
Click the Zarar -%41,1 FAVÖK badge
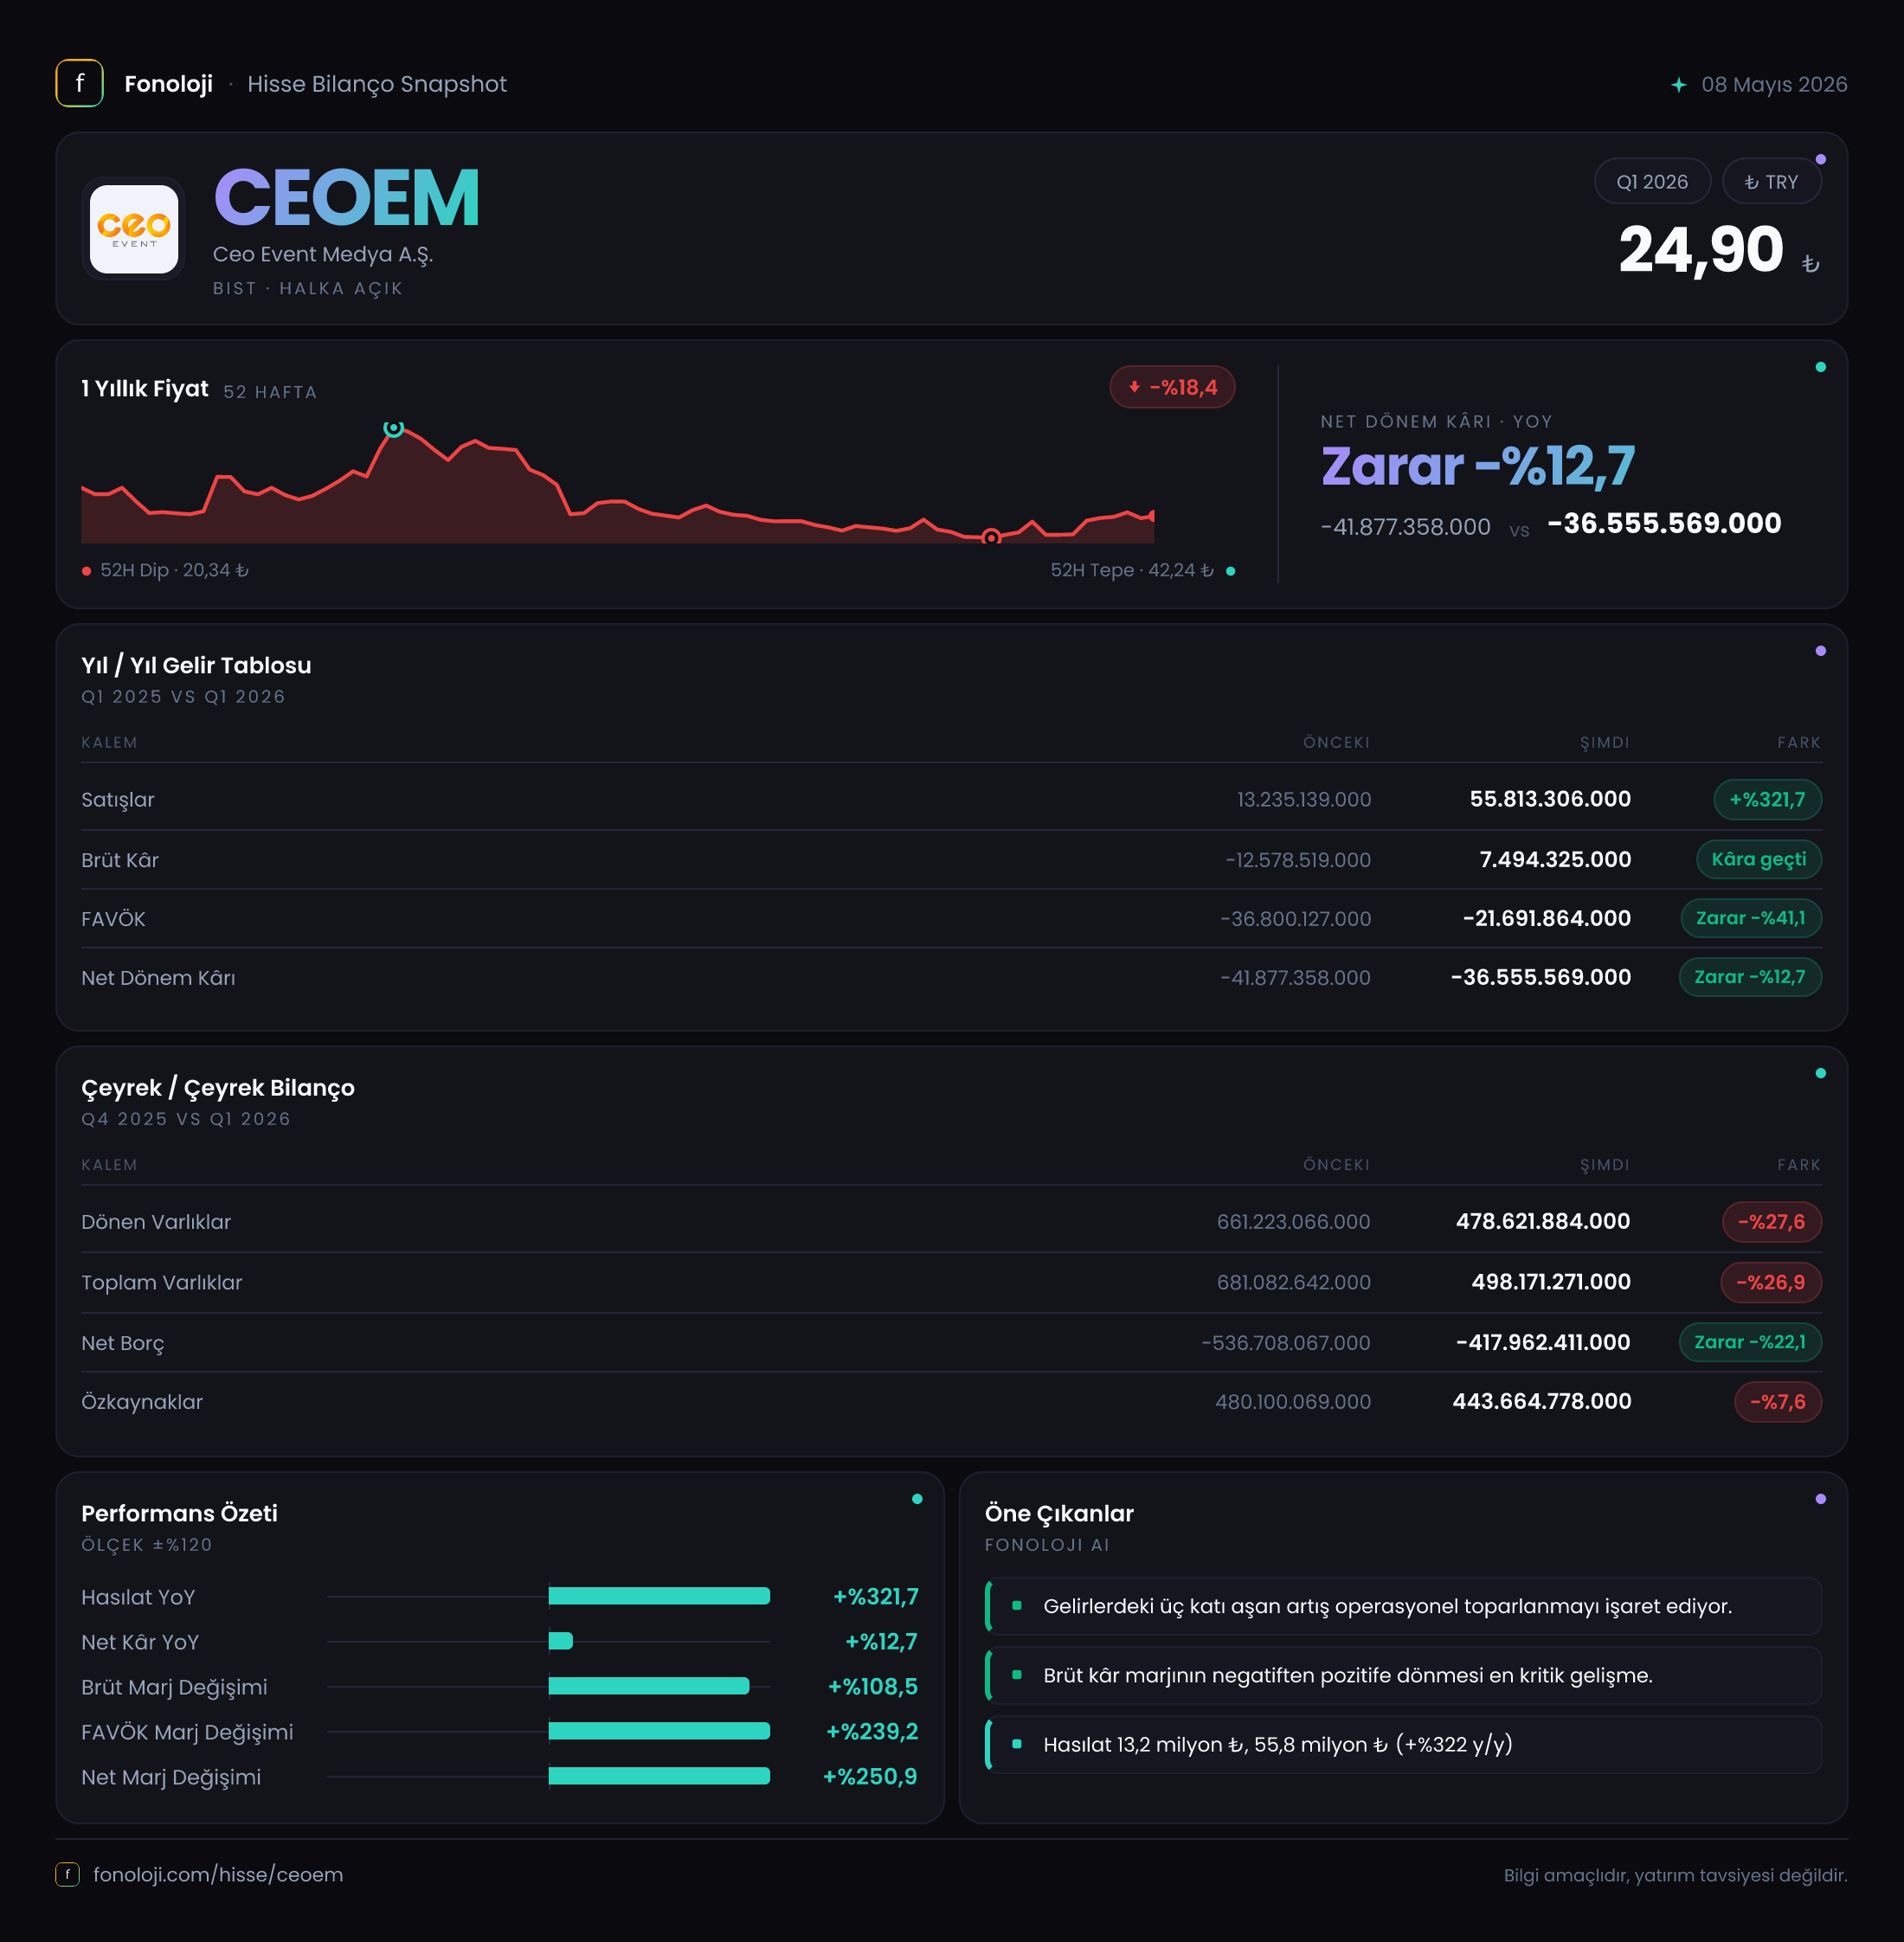tap(1750, 918)
